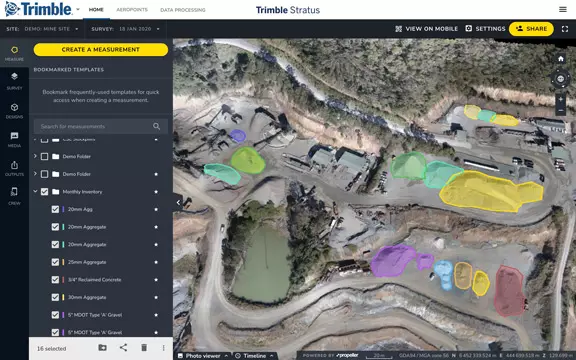This screenshot has width=576, height=360.
Task: Switch to the Home tab
Action: click(96, 10)
